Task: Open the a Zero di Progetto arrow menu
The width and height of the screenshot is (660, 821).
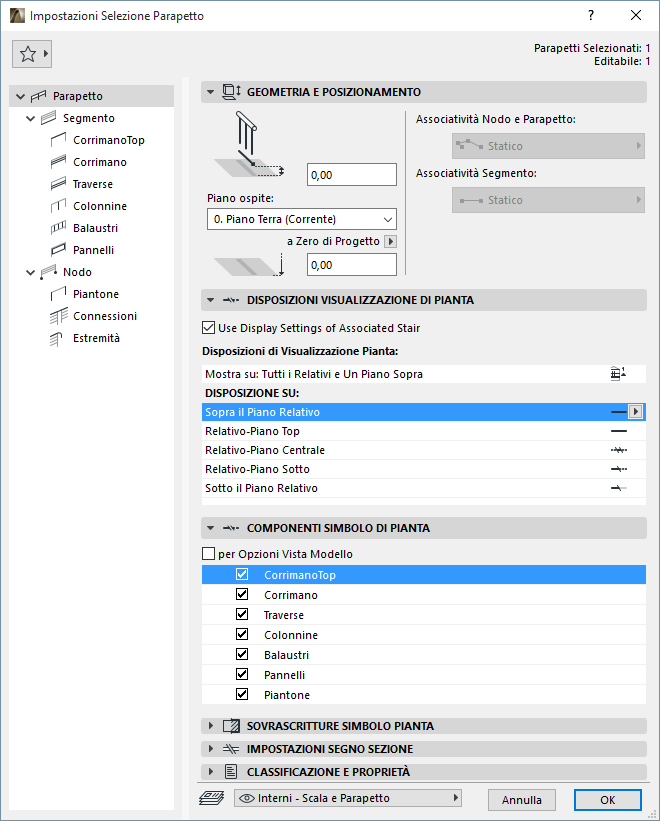Action: pos(390,241)
